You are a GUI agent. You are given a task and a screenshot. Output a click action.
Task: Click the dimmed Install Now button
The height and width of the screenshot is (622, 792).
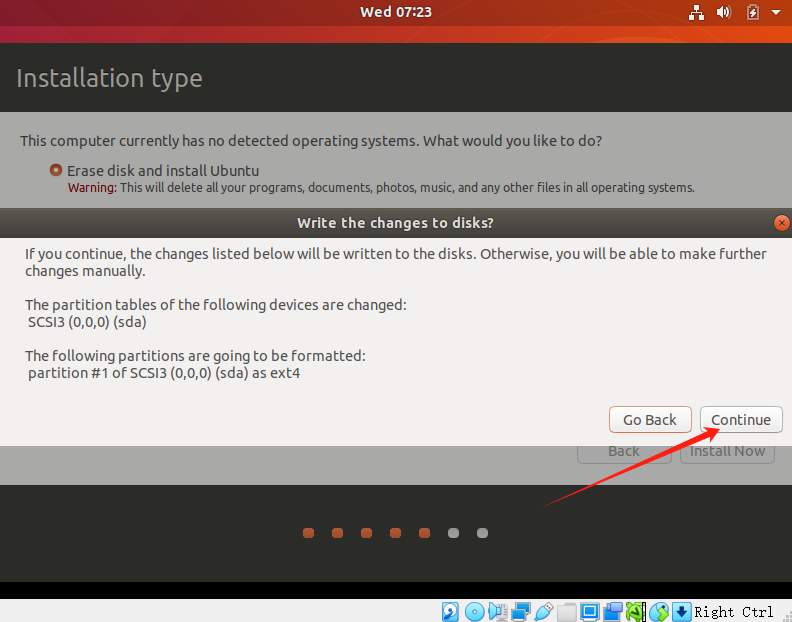pyautogui.click(x=727, y=451)
